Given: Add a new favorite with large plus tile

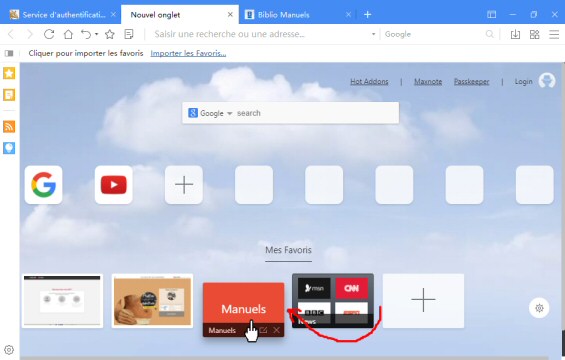Looking at the screenshot, I should click(423, 301).
